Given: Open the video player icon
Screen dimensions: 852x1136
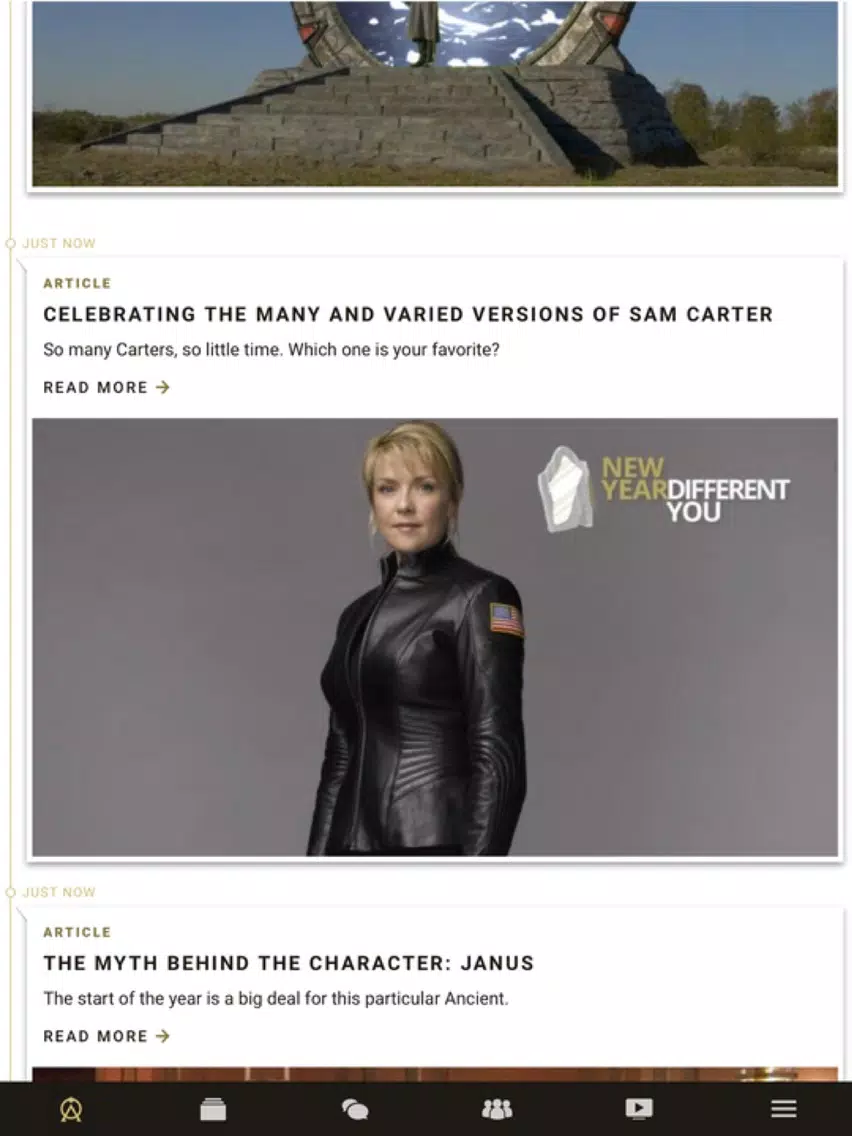Looking at the screenshot, I should point(639,1108).
